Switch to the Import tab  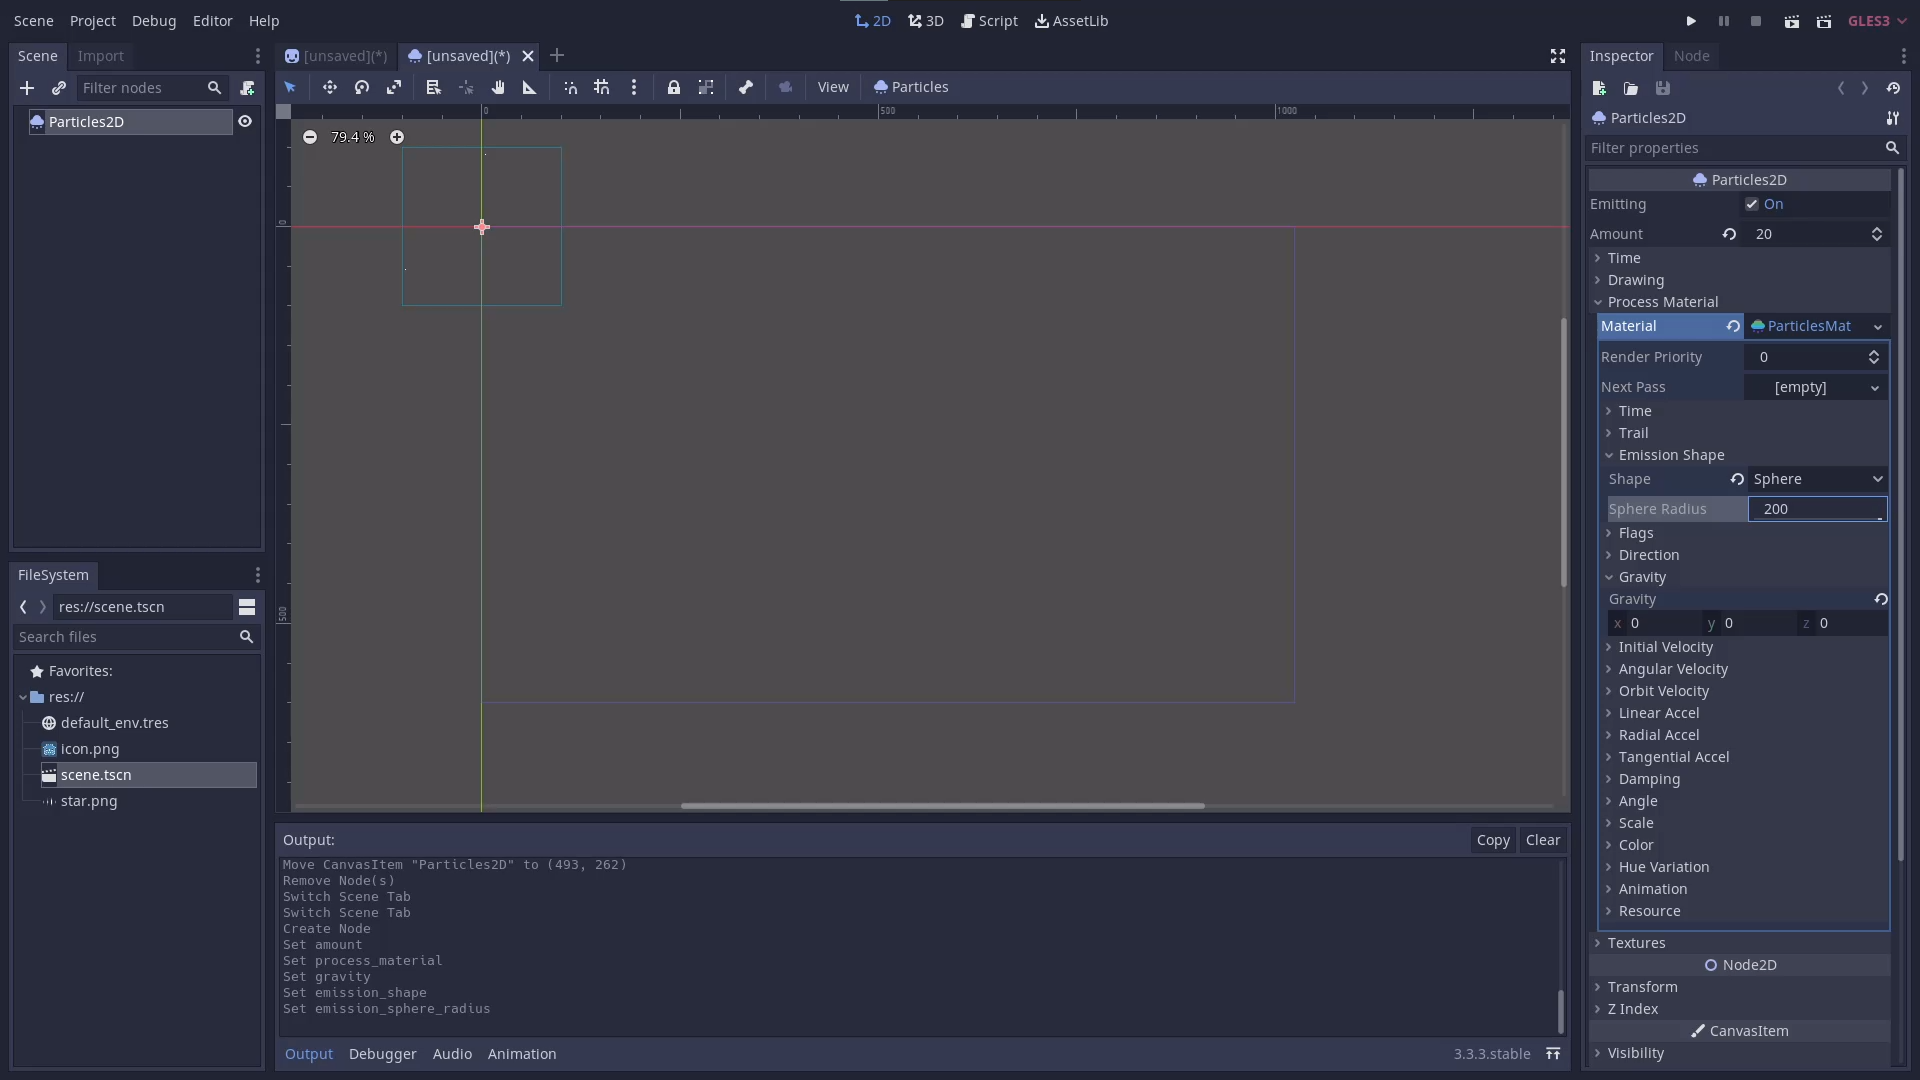point(101,56)
